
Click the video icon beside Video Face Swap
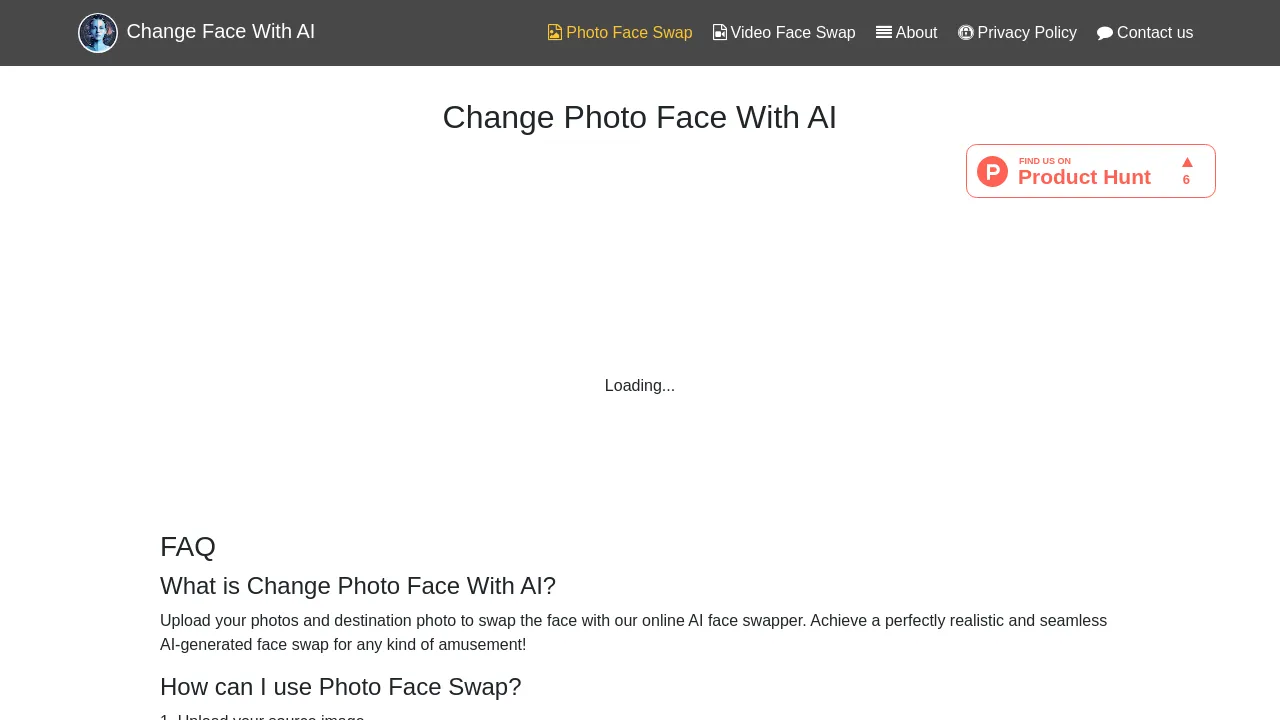719,32
